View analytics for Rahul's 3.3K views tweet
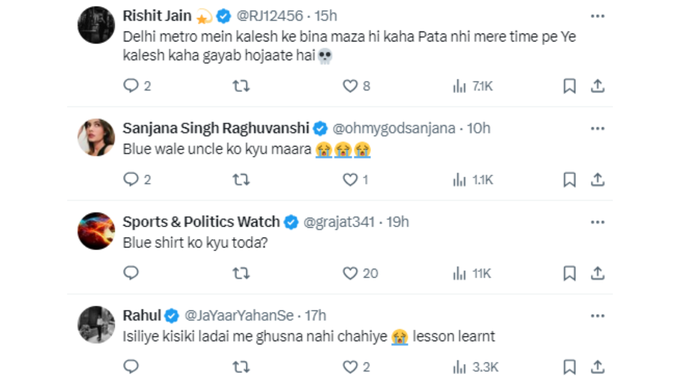Viewport: 680px width, 383px height. pos(475,367)
